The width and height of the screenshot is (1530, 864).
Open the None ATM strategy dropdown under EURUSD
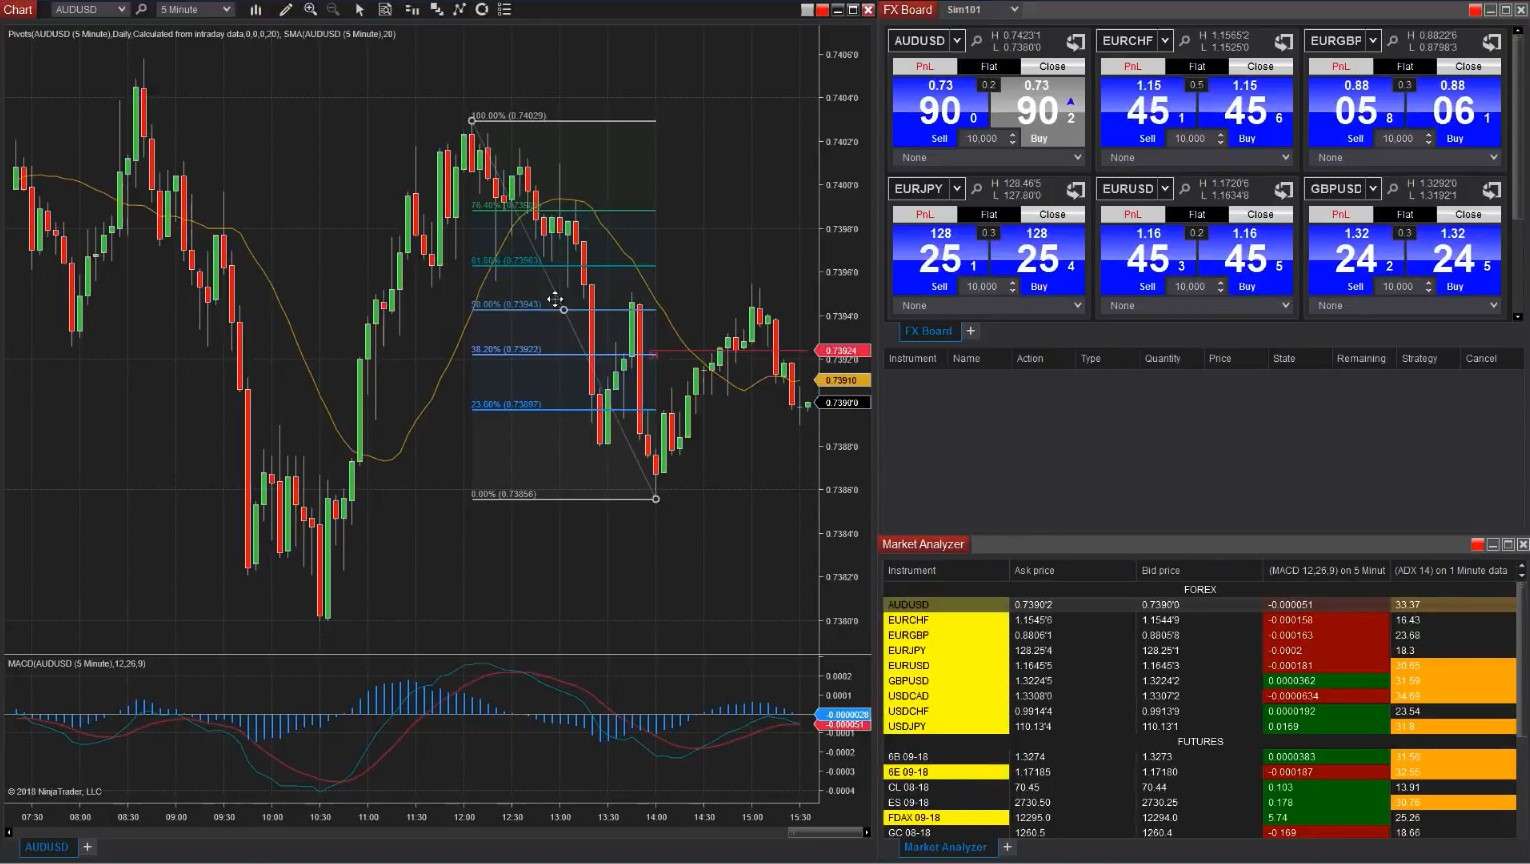coord(1196,306)
